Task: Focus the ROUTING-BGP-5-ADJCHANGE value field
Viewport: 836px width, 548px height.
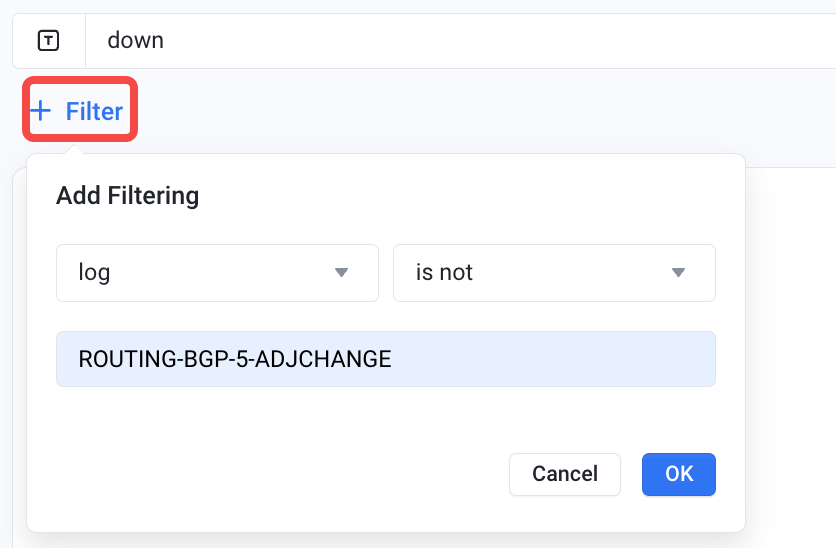Action: (x=386, y=359)
